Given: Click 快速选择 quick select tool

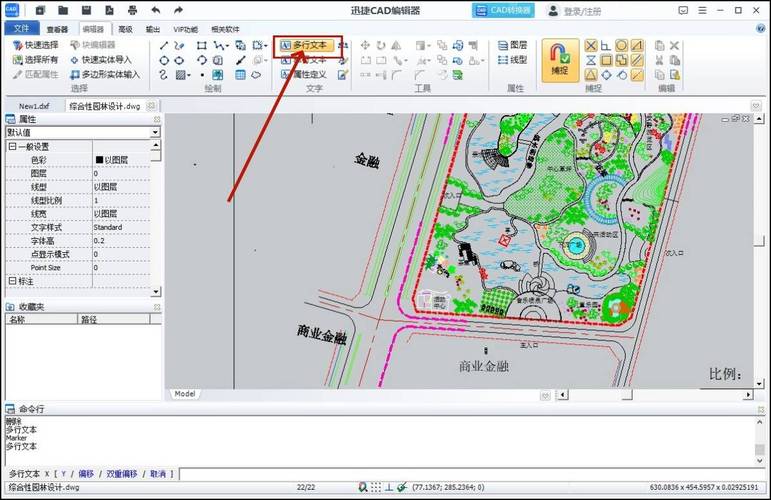Looking at the screenshot, I should point(35,45).
